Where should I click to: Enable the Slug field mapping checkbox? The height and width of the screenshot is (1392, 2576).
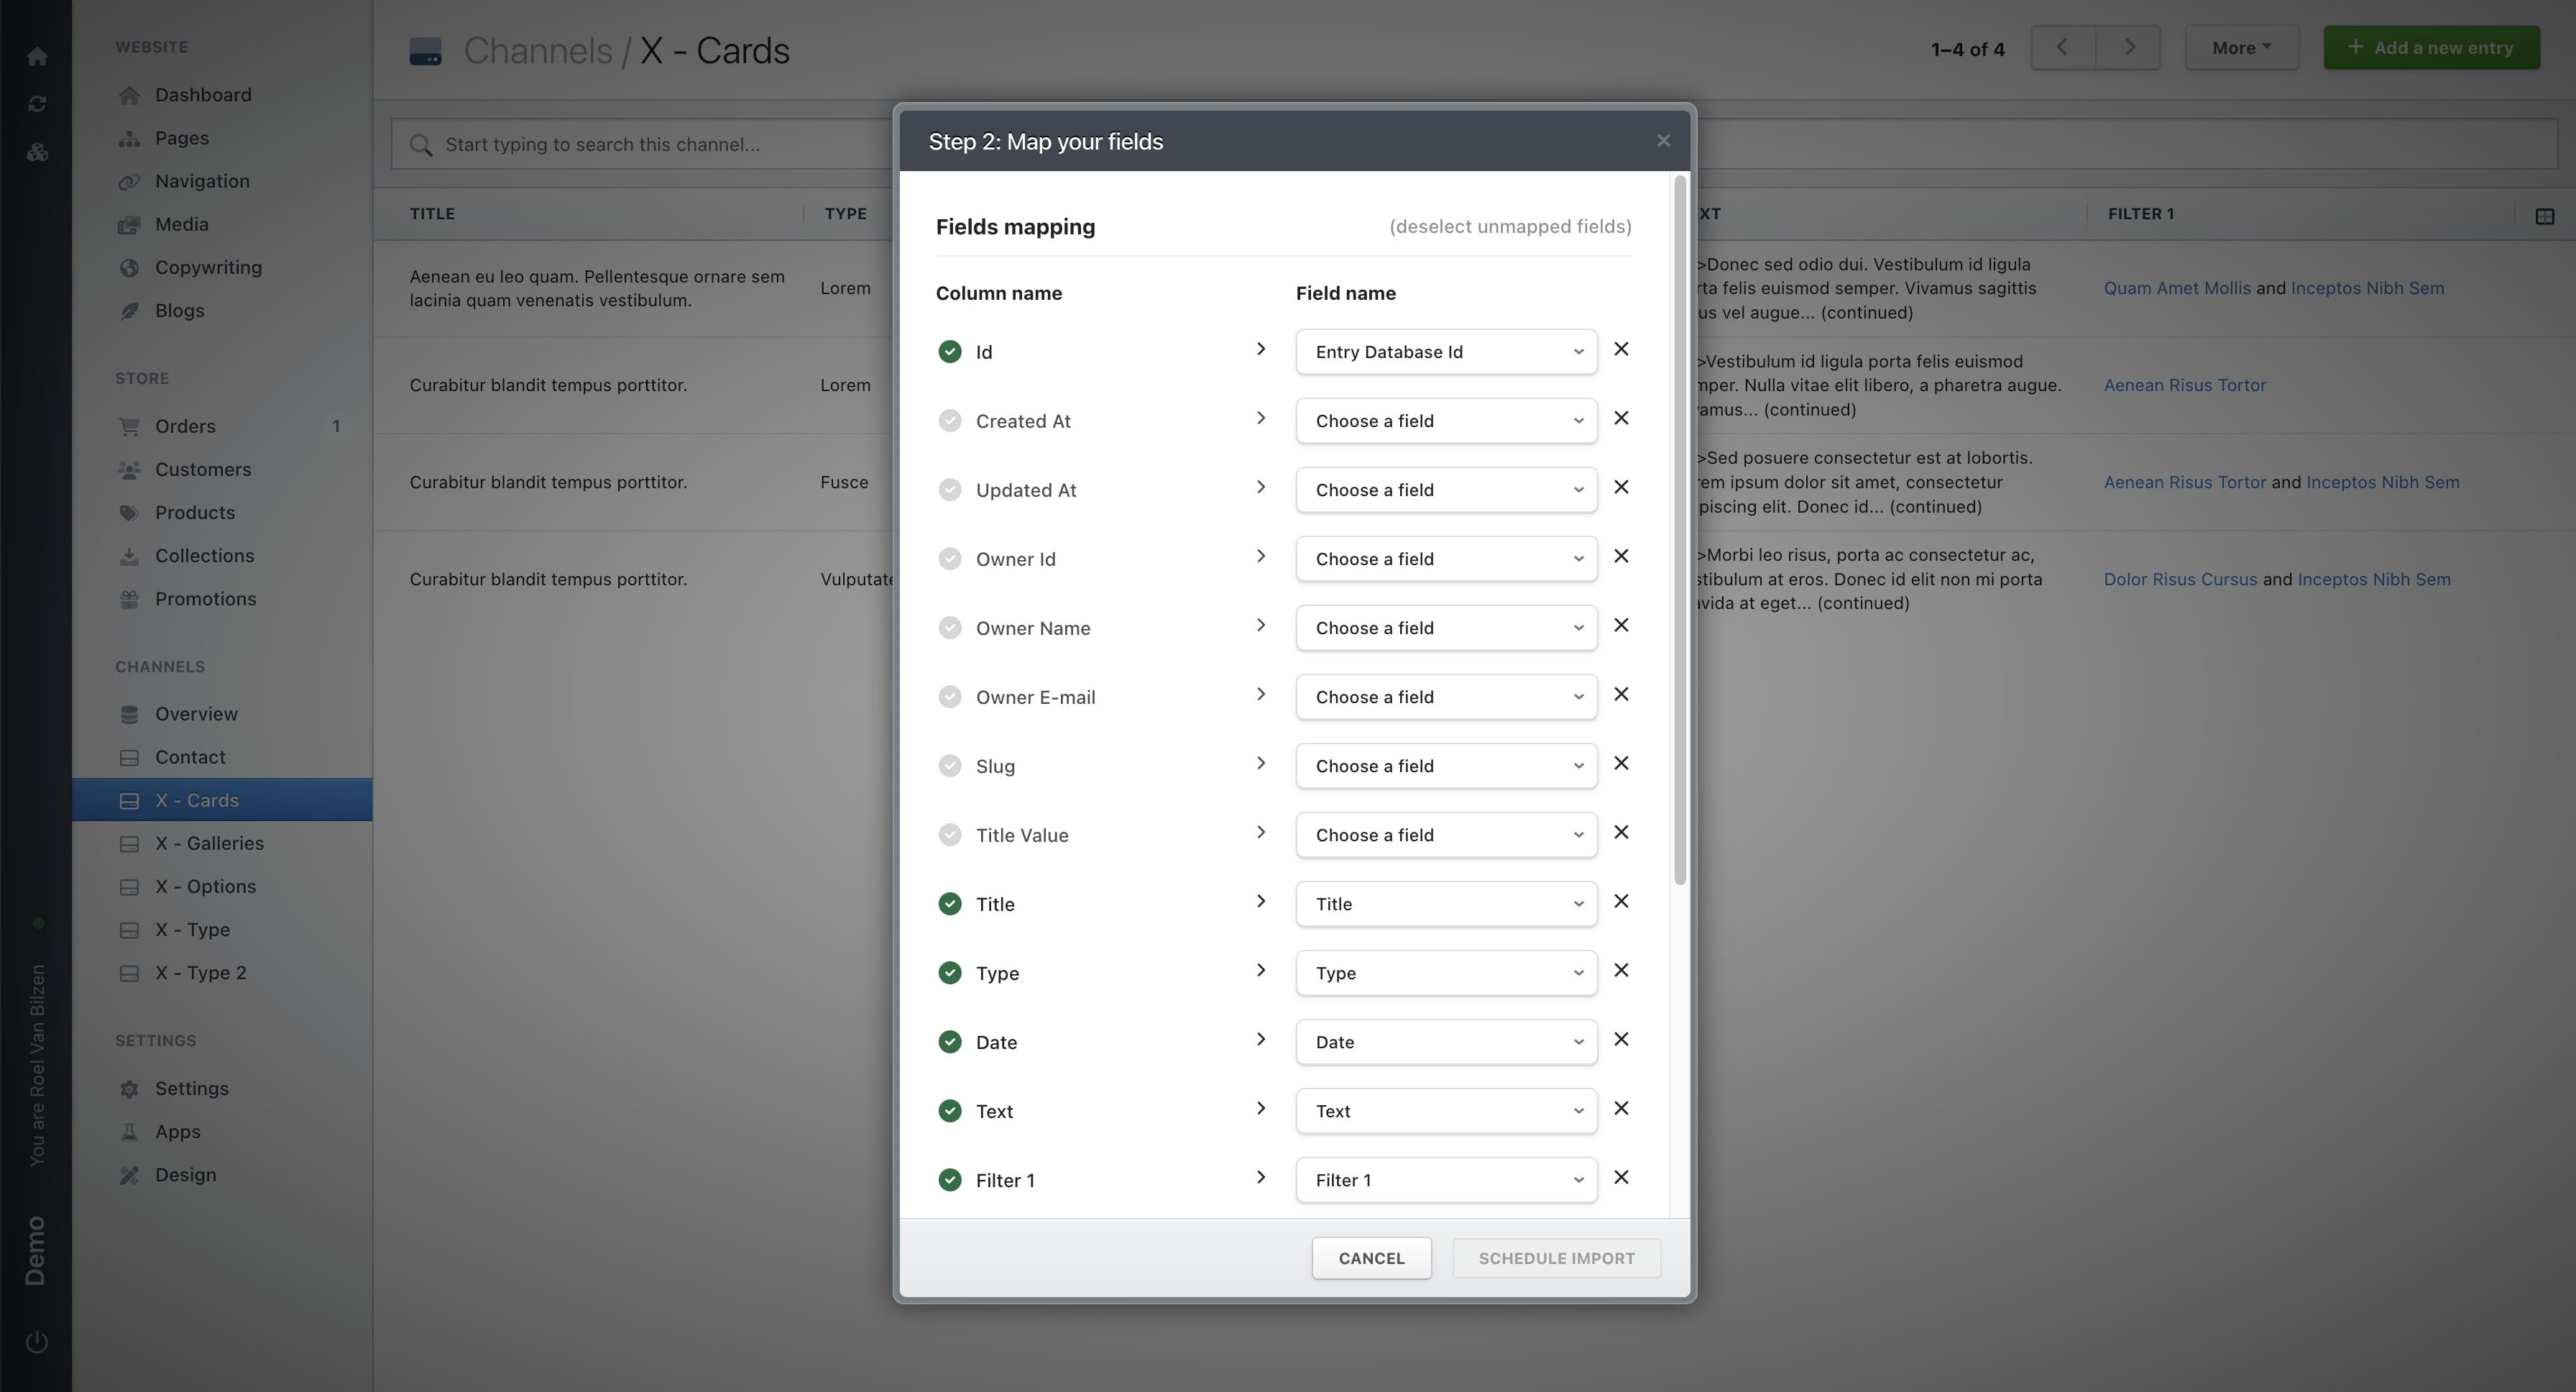tap(949, 765)
